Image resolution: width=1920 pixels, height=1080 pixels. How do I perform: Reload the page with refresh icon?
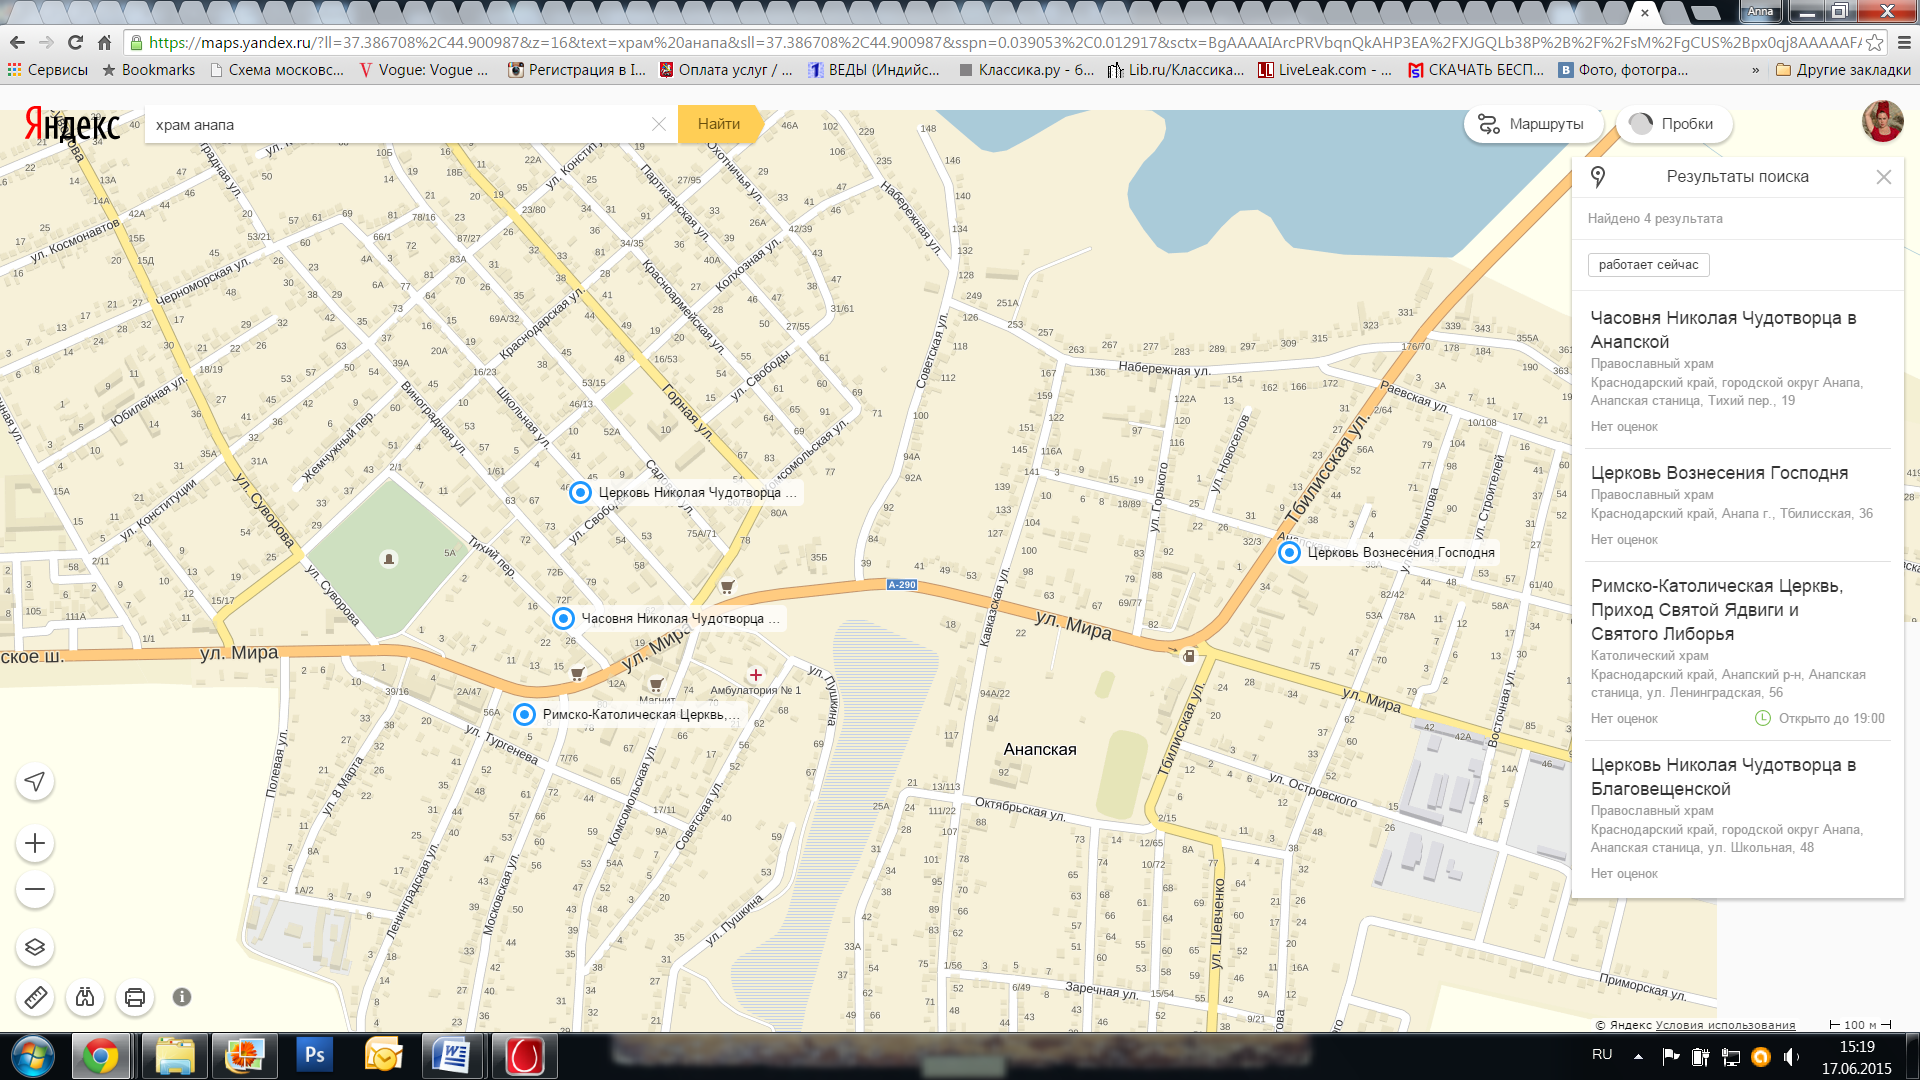point(75,42)
